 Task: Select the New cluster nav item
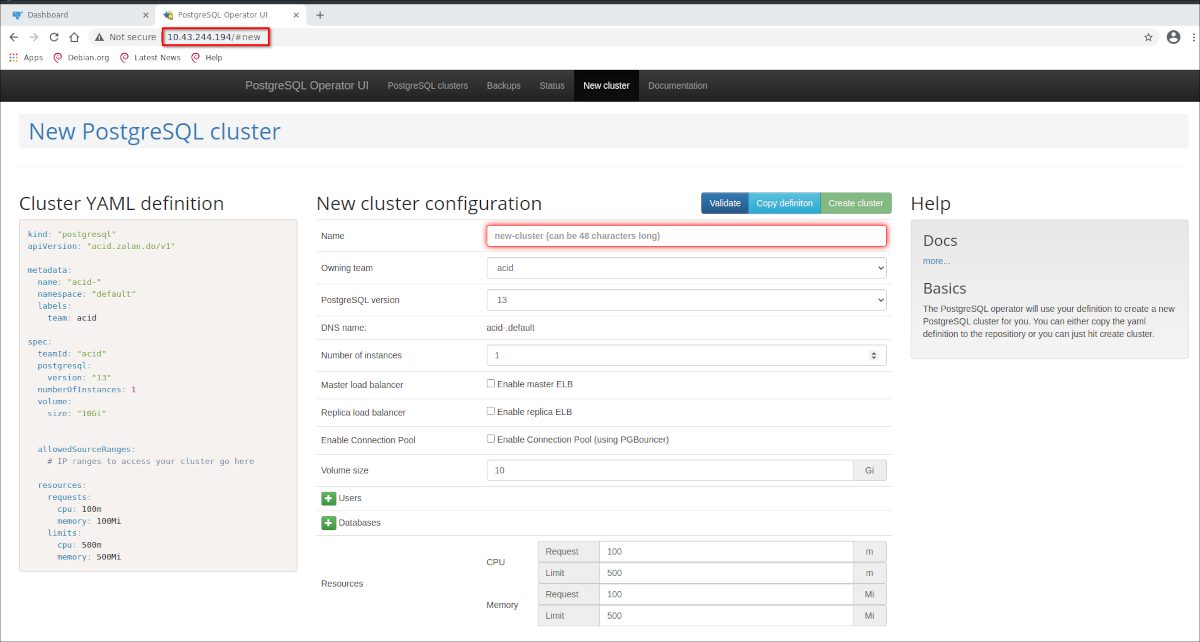(x=606, y=86)
